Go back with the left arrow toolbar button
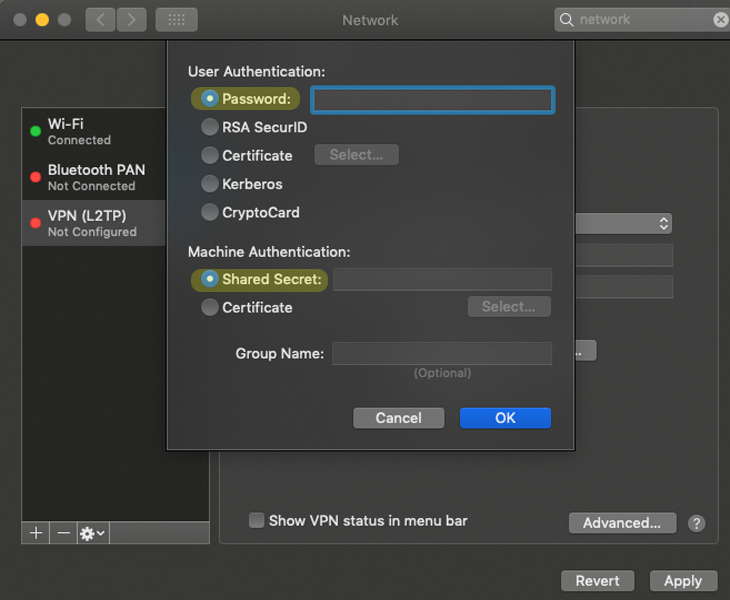The image size is (730, 600). 100,20
